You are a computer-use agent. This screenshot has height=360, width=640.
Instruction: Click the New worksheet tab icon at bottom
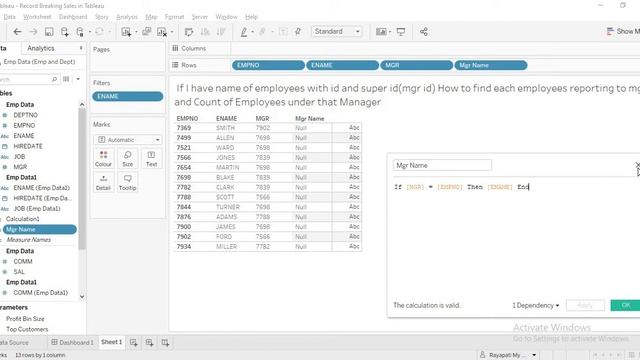(133, 342)
